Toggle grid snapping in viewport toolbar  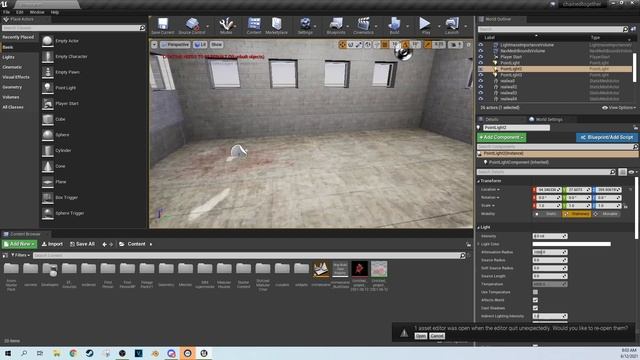tap(385, 44)
